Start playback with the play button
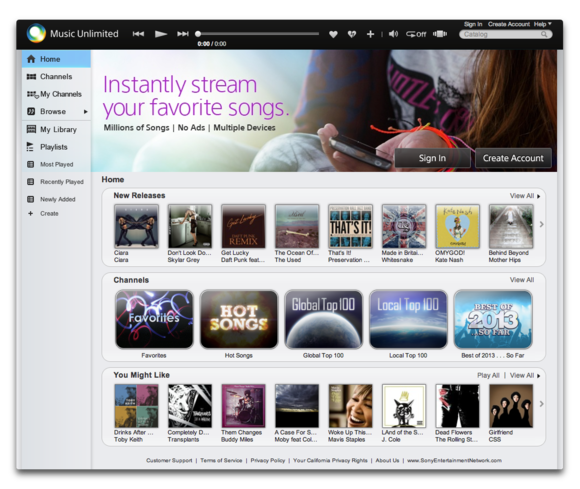The width and height of the screenshot is (580, 489). tap(161, 34)
